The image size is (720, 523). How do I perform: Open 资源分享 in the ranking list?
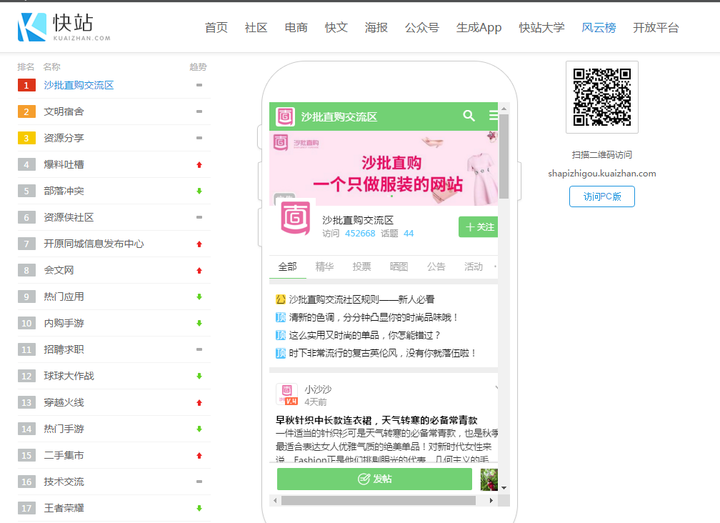64,138
